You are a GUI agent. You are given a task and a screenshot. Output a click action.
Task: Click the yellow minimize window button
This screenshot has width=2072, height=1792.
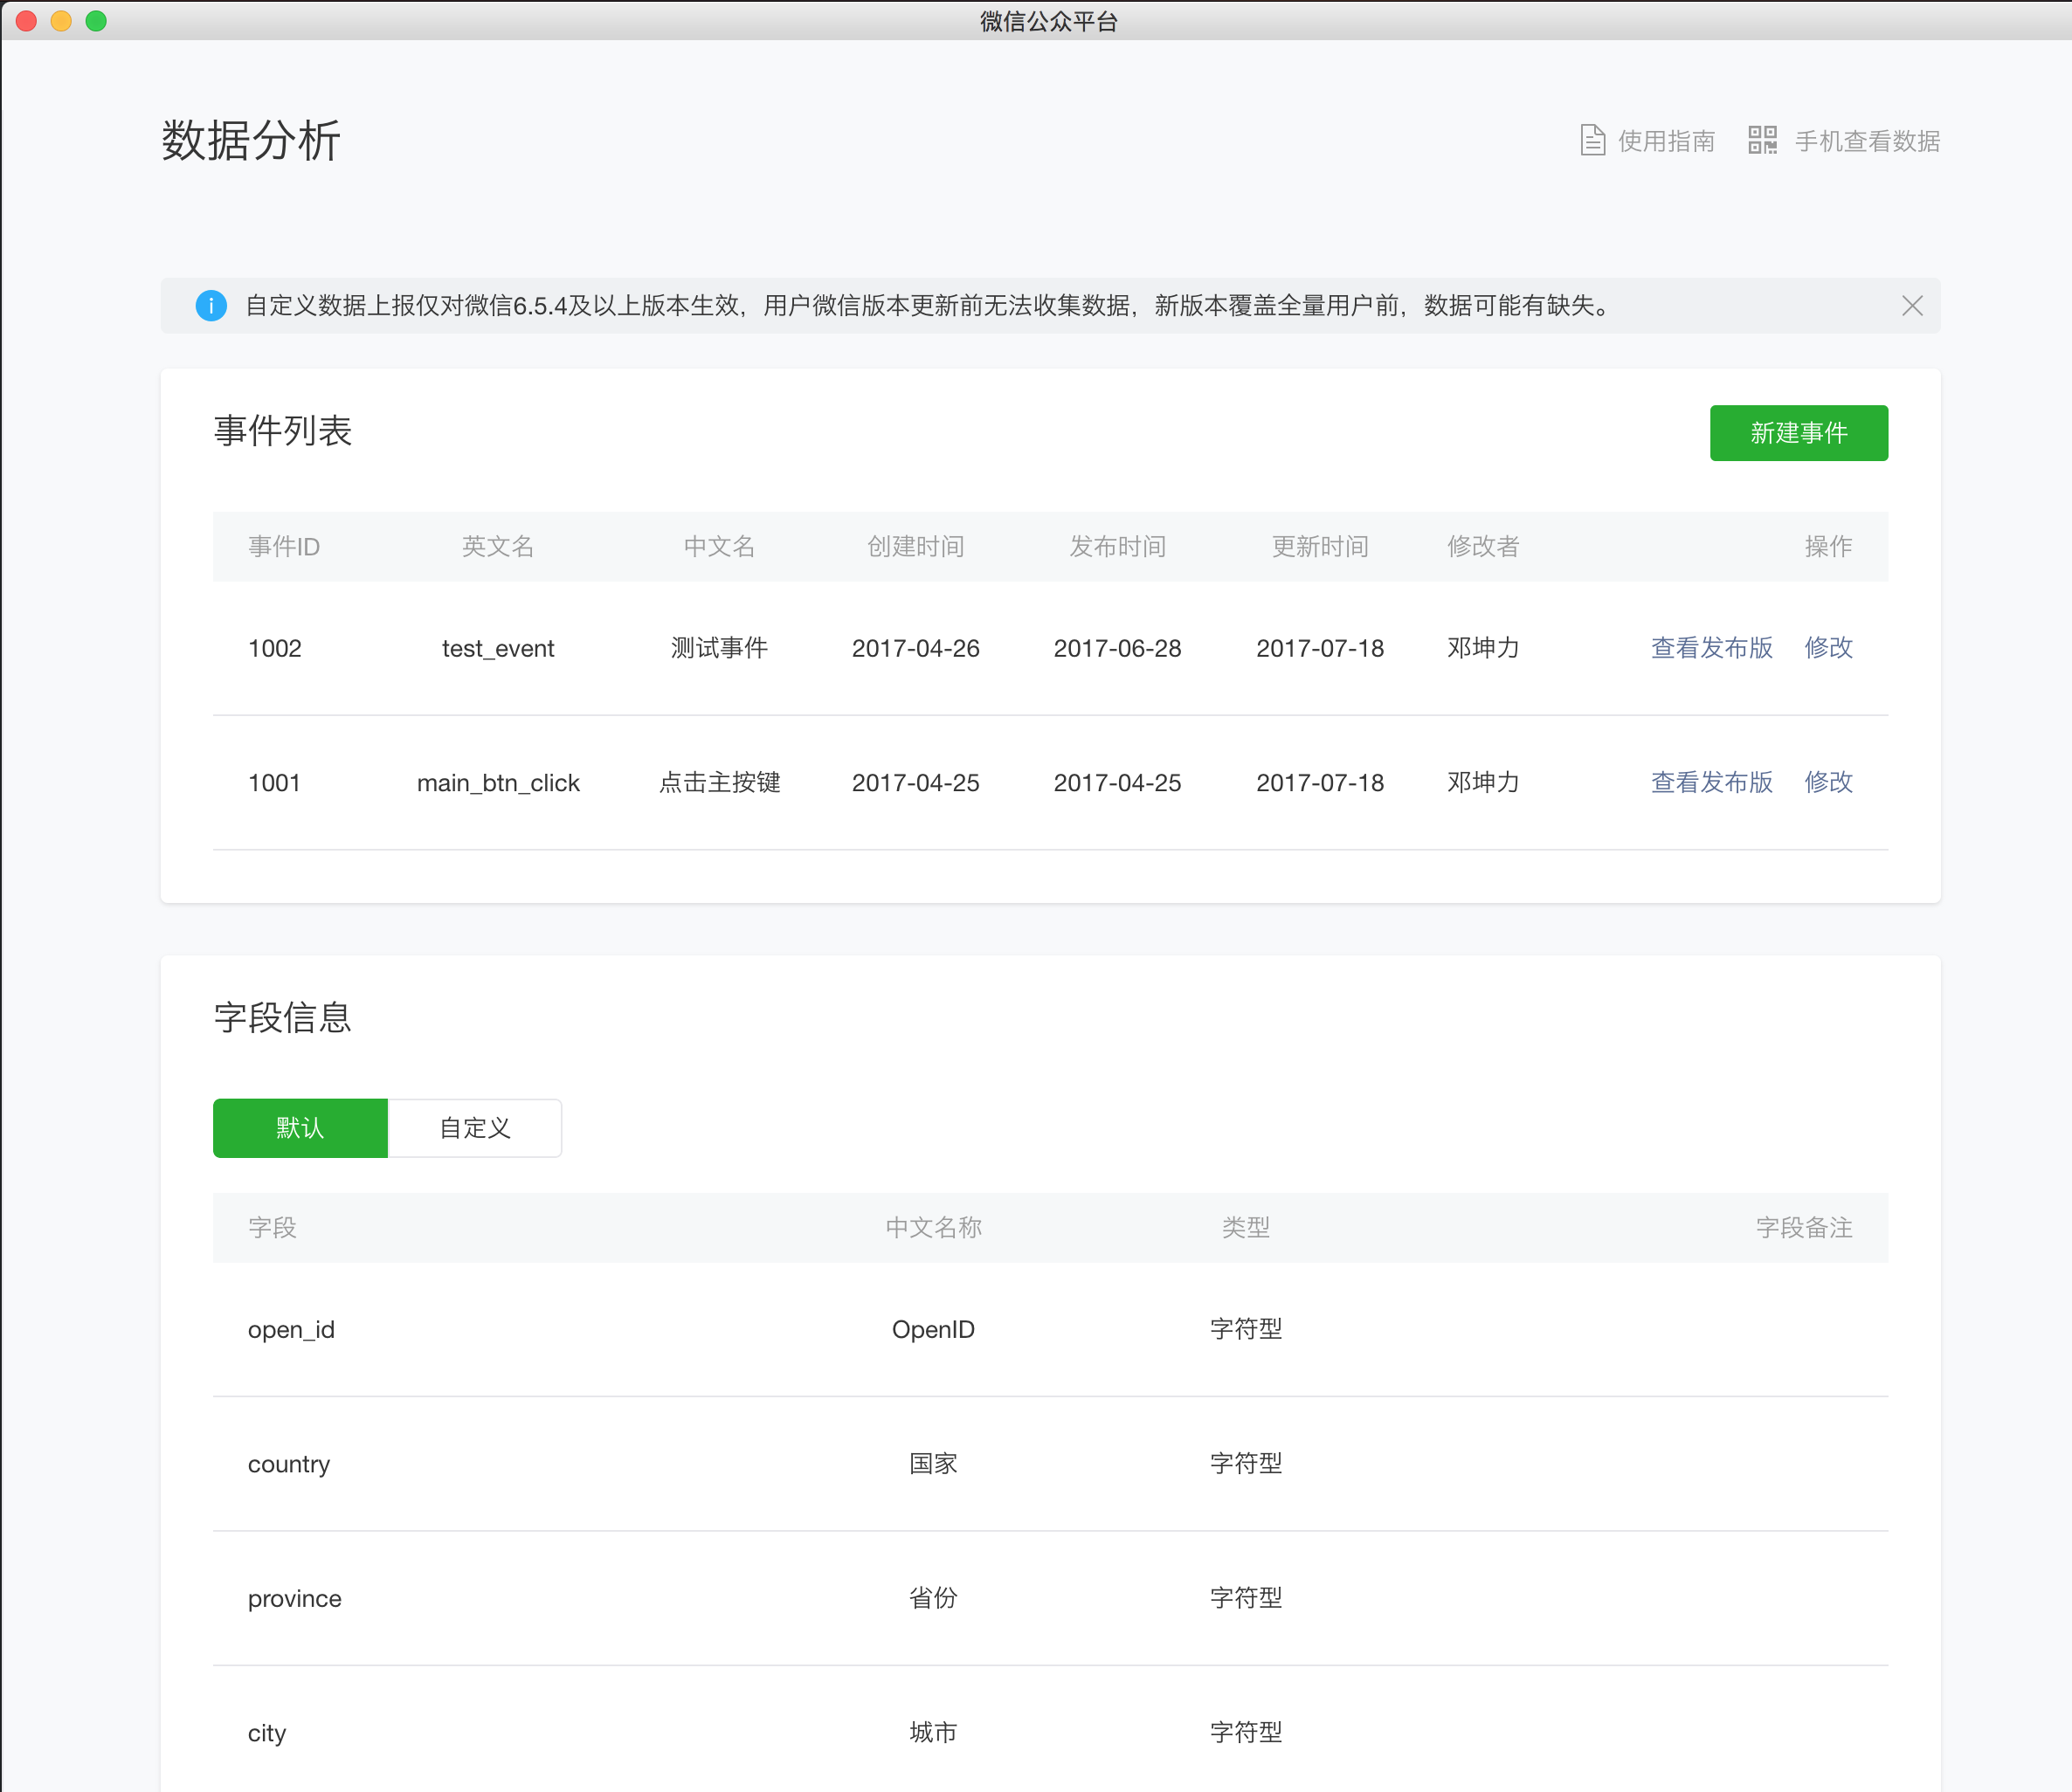tap(61, 21)
